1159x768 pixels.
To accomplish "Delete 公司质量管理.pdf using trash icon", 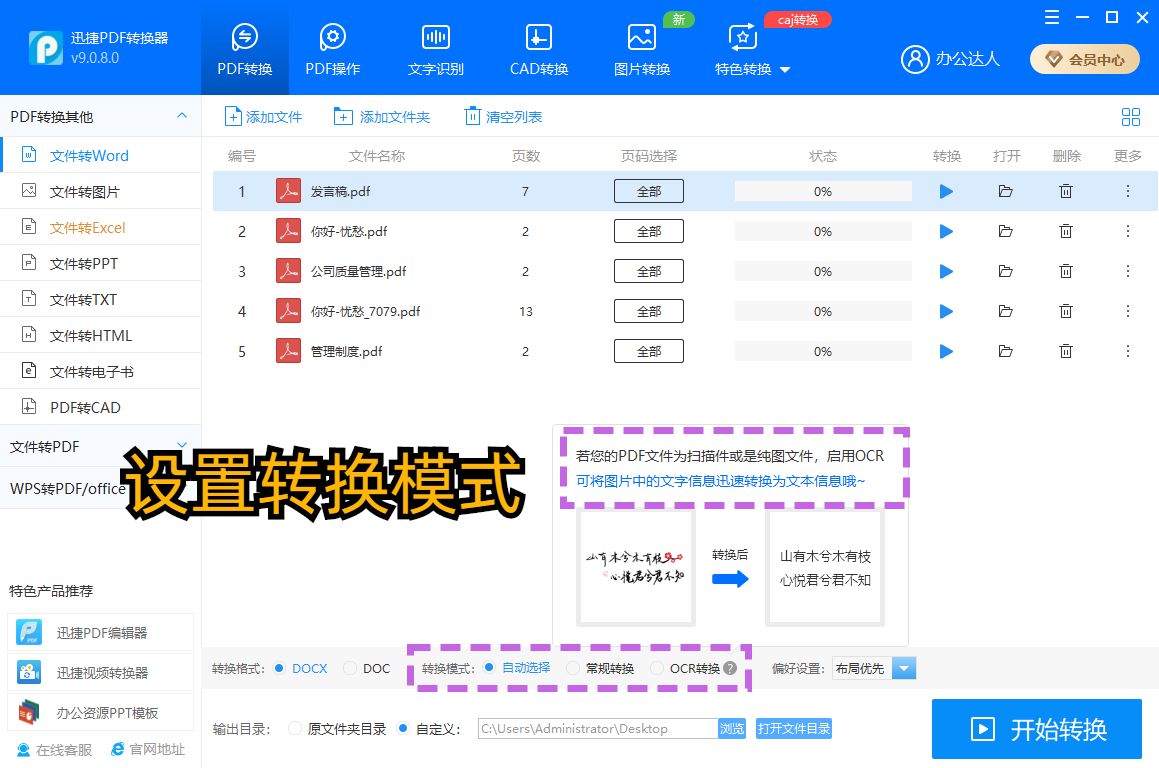I will (x=1066, y=271).
